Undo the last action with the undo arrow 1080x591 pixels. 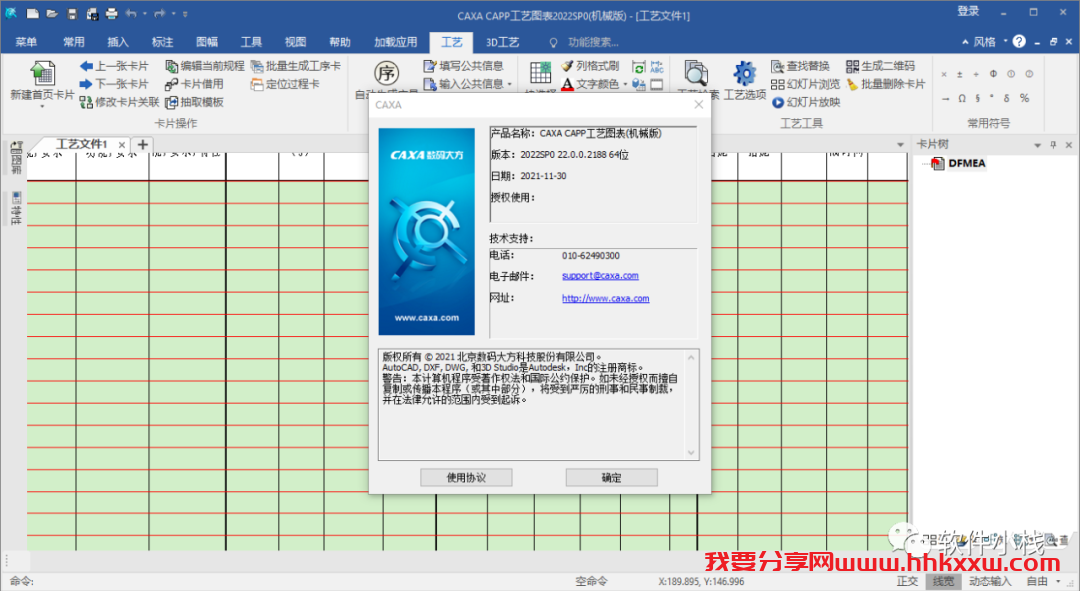click(132, 13)
